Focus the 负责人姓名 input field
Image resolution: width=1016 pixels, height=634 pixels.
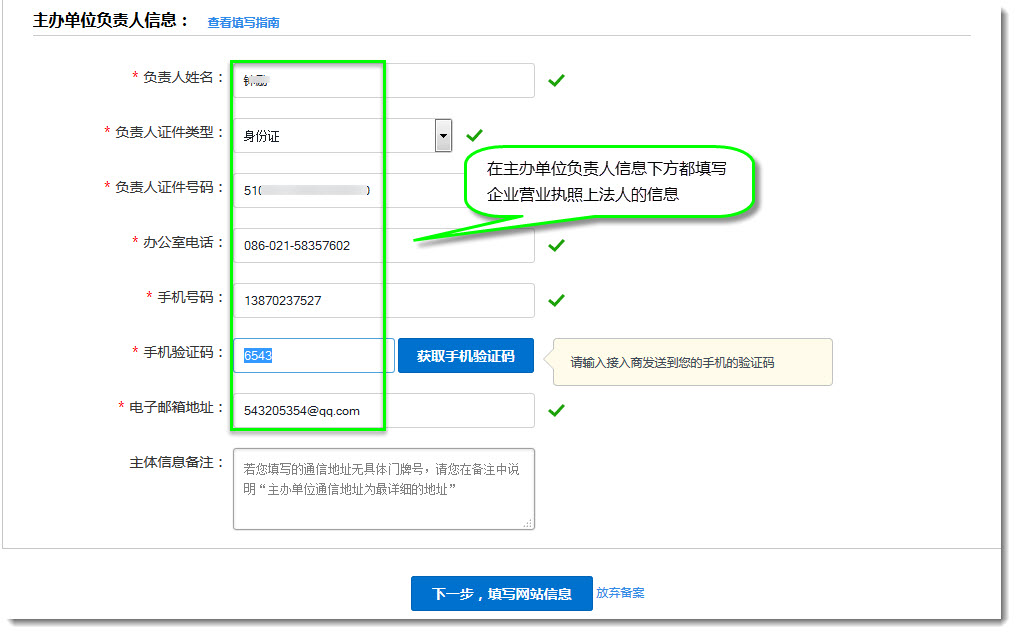click(383, 81)
